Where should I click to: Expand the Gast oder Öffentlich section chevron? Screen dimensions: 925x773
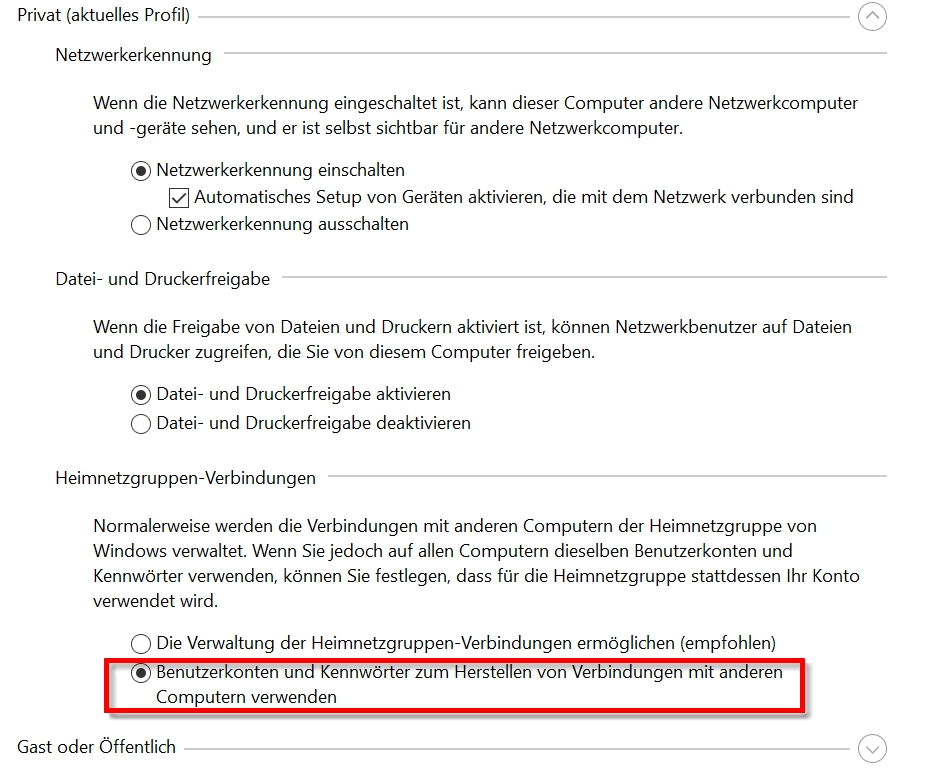[x=872, y=748]
